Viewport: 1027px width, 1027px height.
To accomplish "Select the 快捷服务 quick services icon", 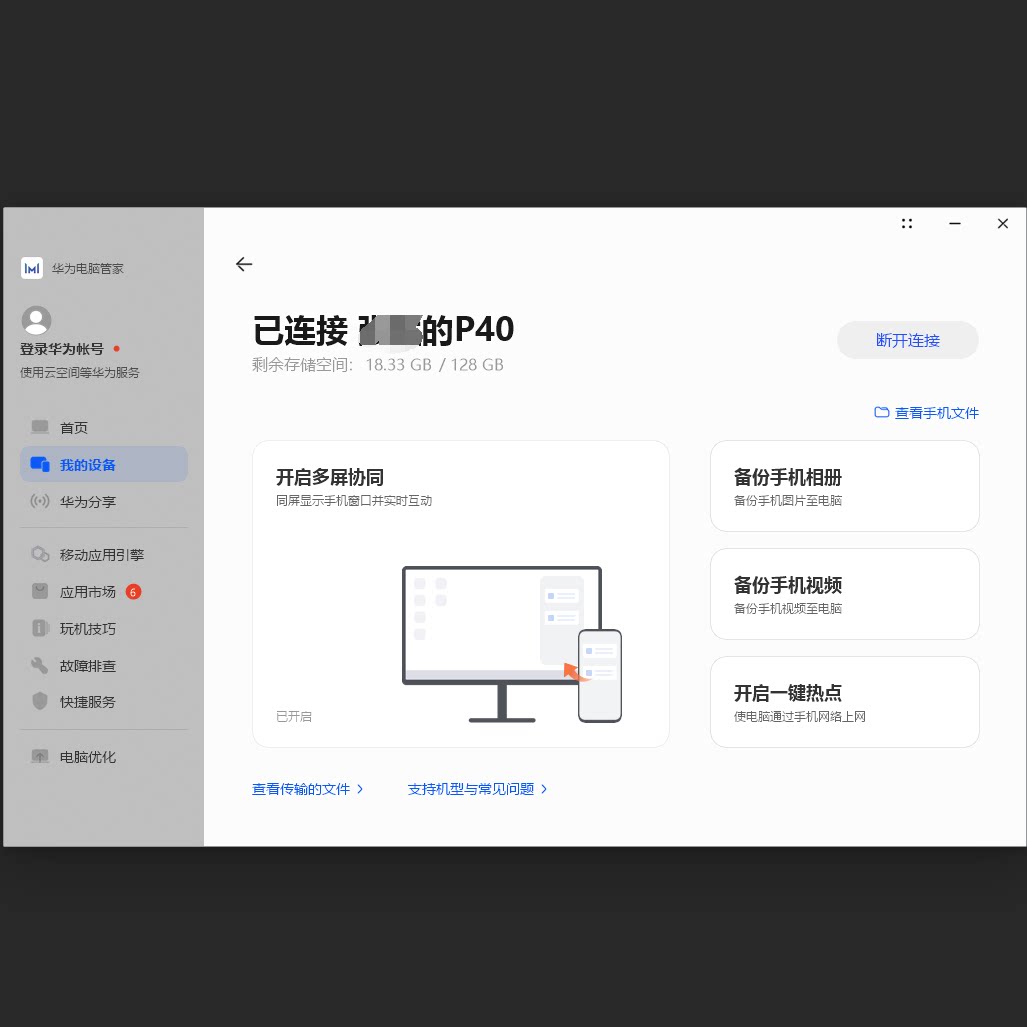I will click(40, 701).
